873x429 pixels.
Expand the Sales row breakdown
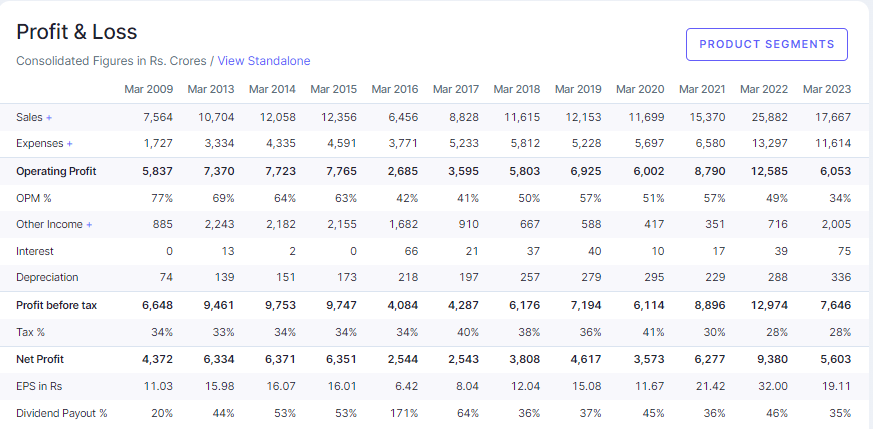34,117
